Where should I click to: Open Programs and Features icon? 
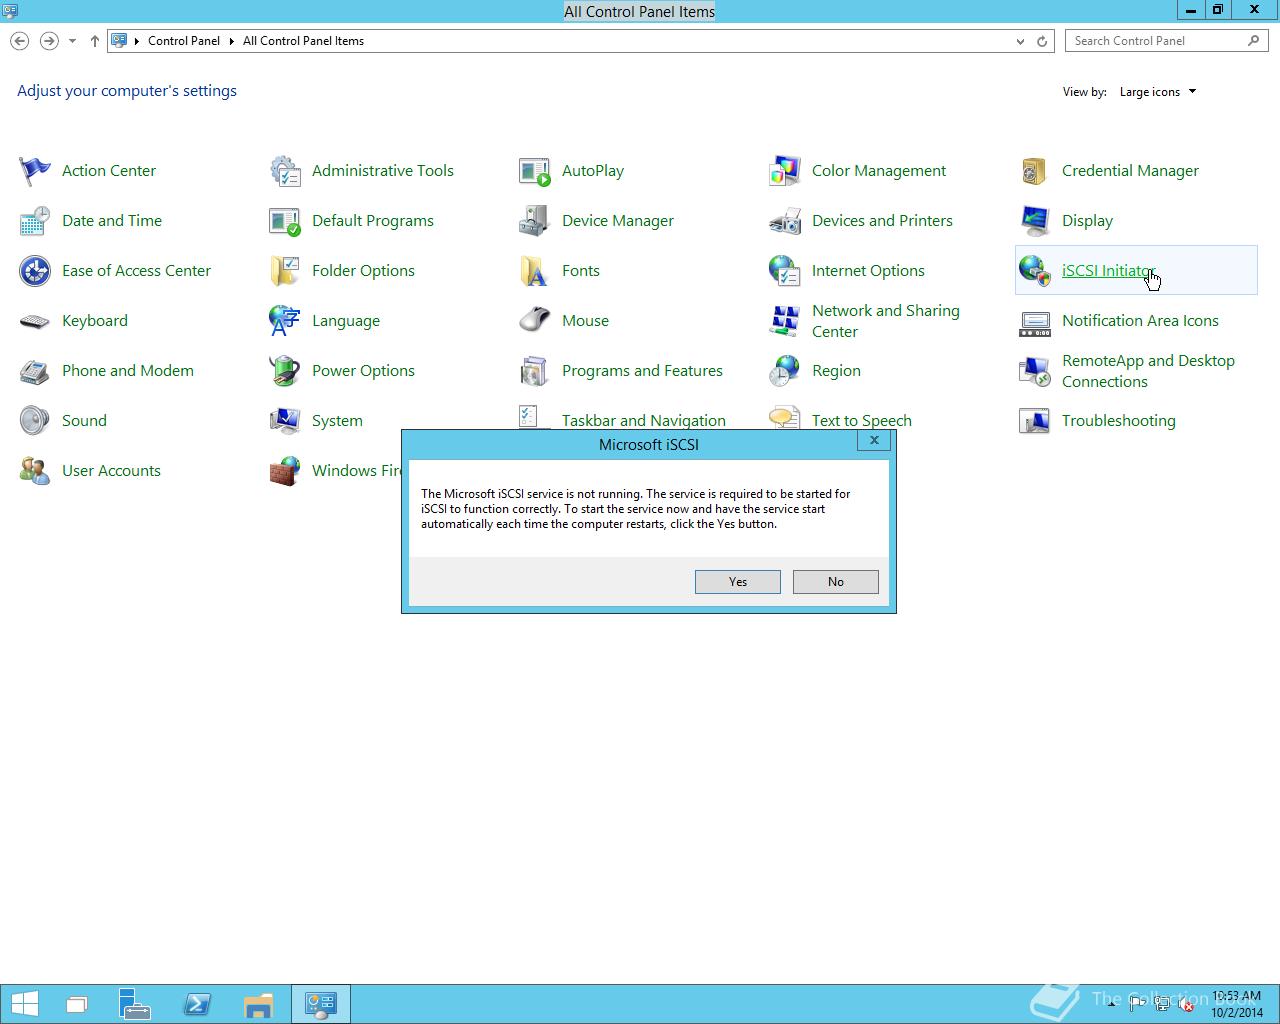[535, 371]
